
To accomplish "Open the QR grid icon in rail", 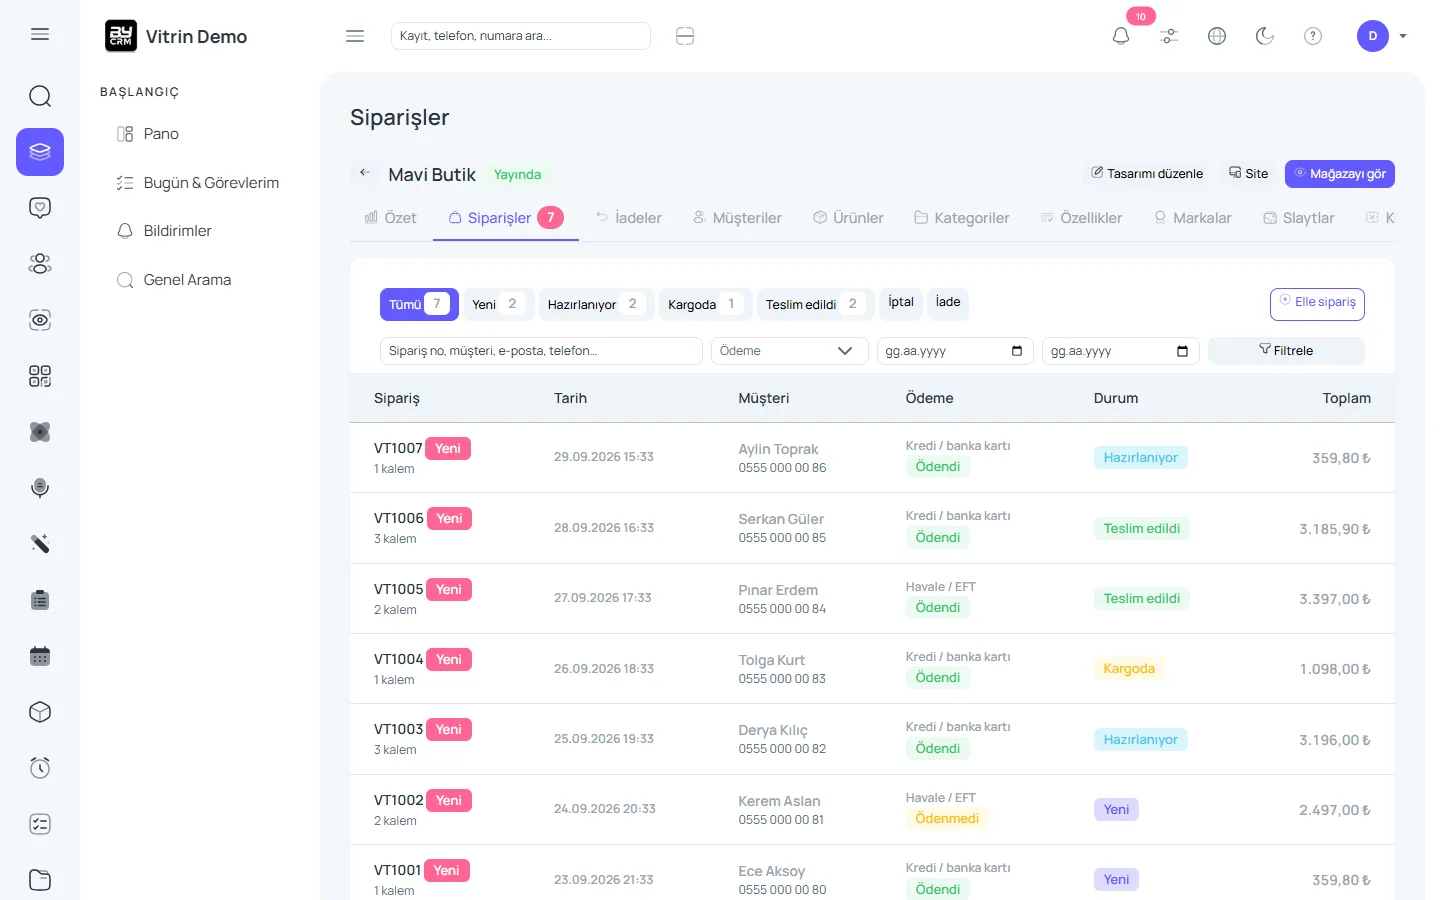I will click(40, 376).
